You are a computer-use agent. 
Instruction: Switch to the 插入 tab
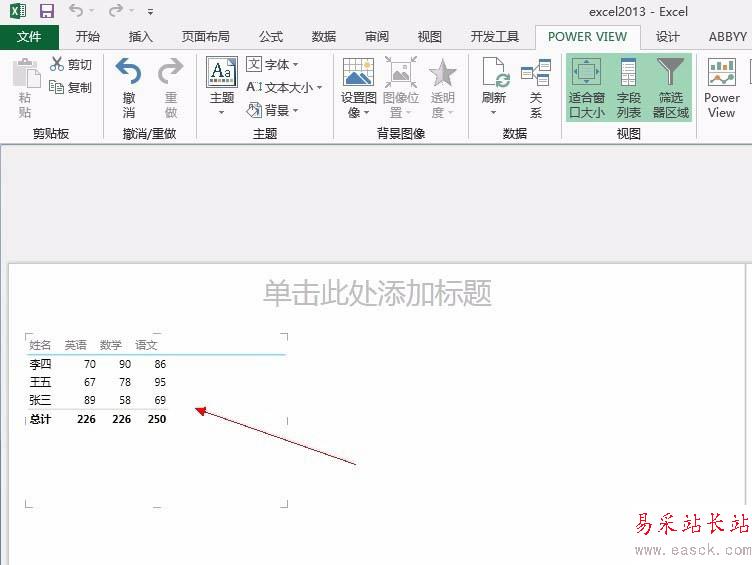141,36
